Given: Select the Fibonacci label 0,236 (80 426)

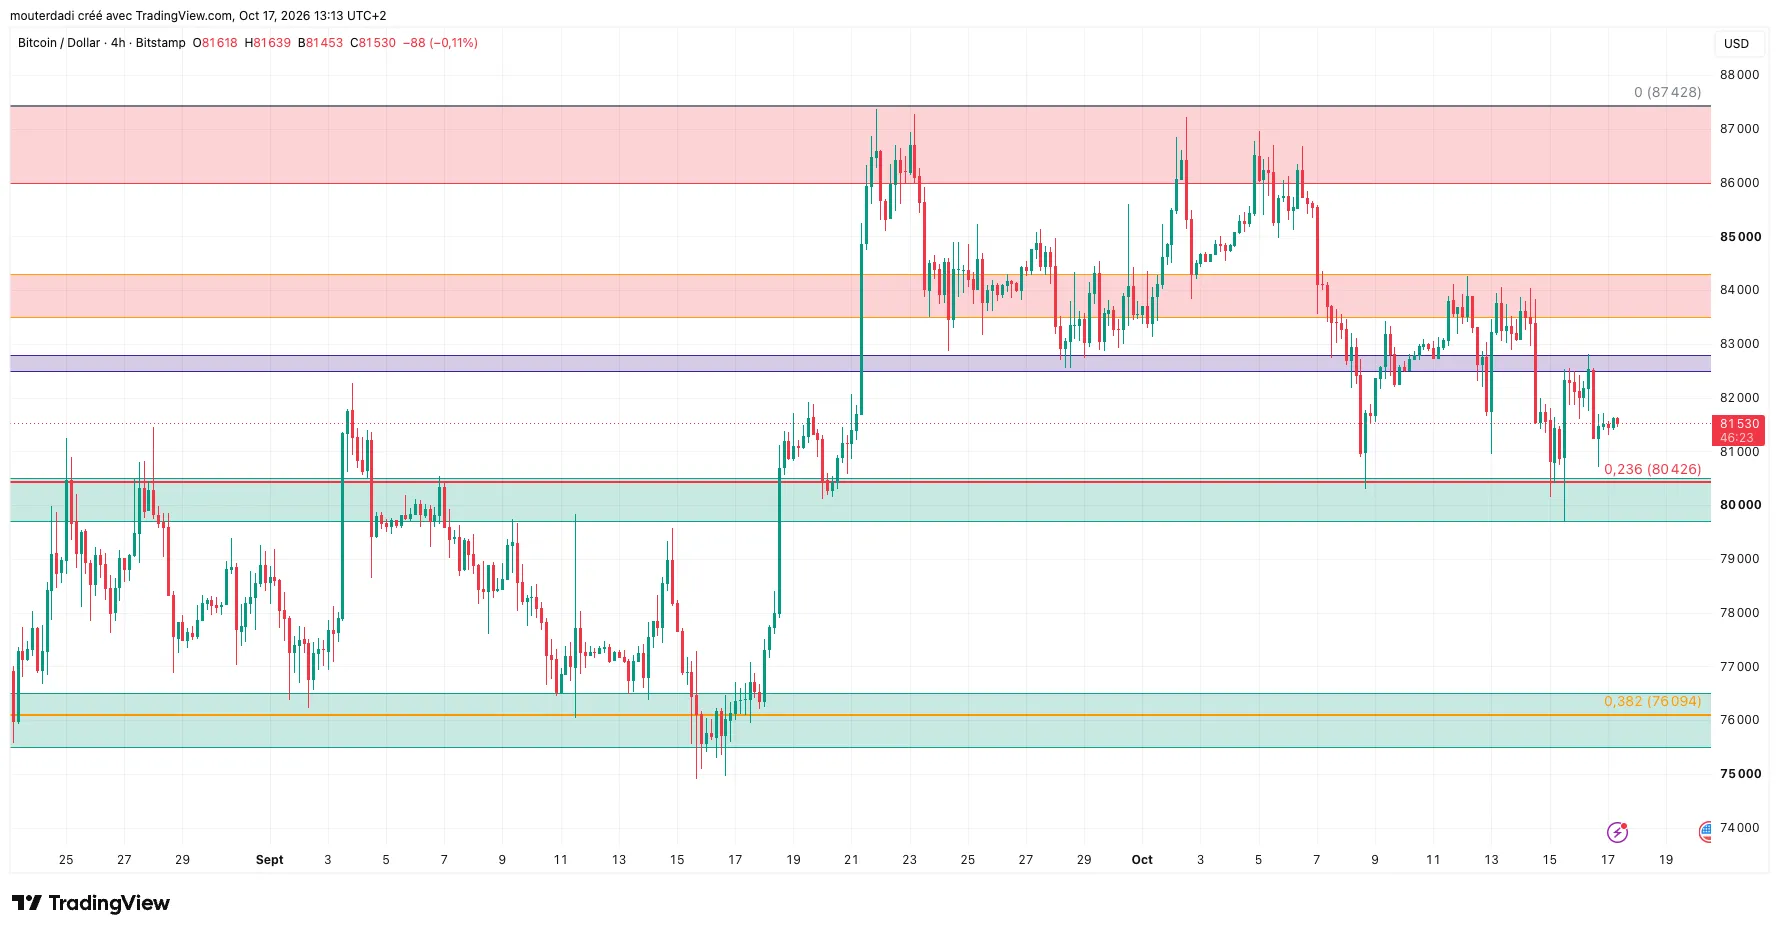Looking at the screenshot, I should point(1652,469).
